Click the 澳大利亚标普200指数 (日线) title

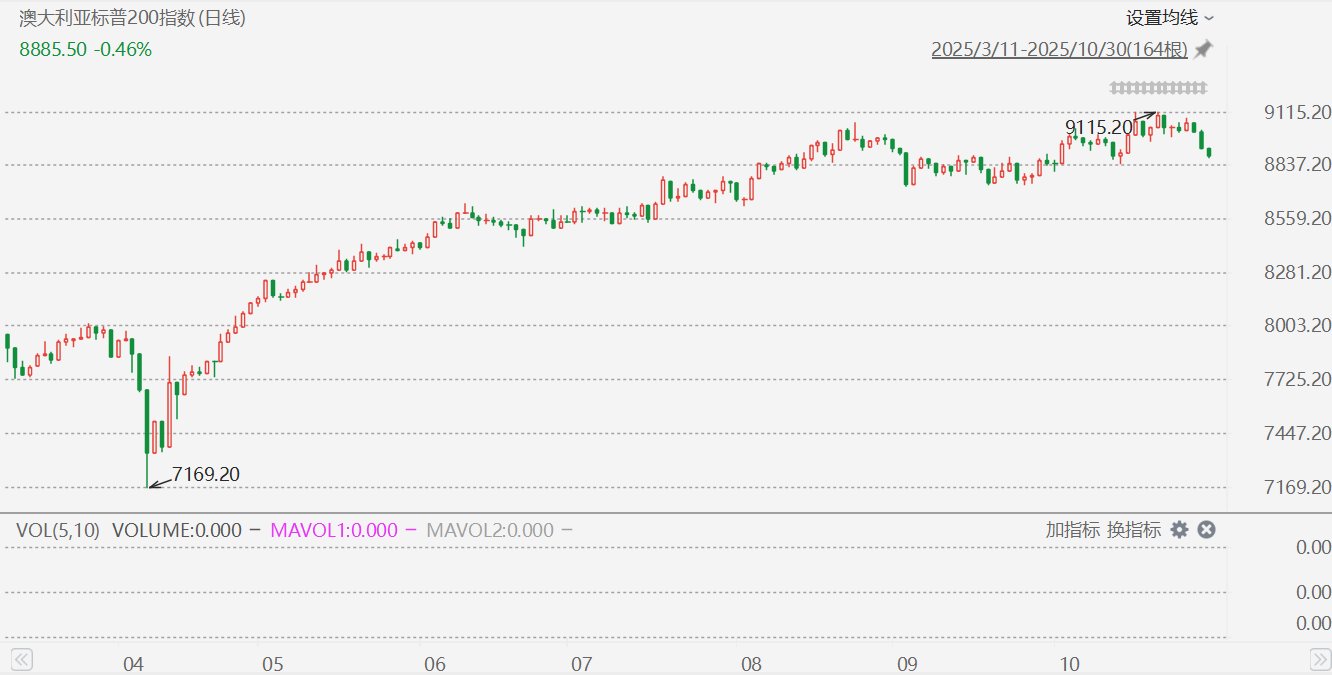coord(132,18)
